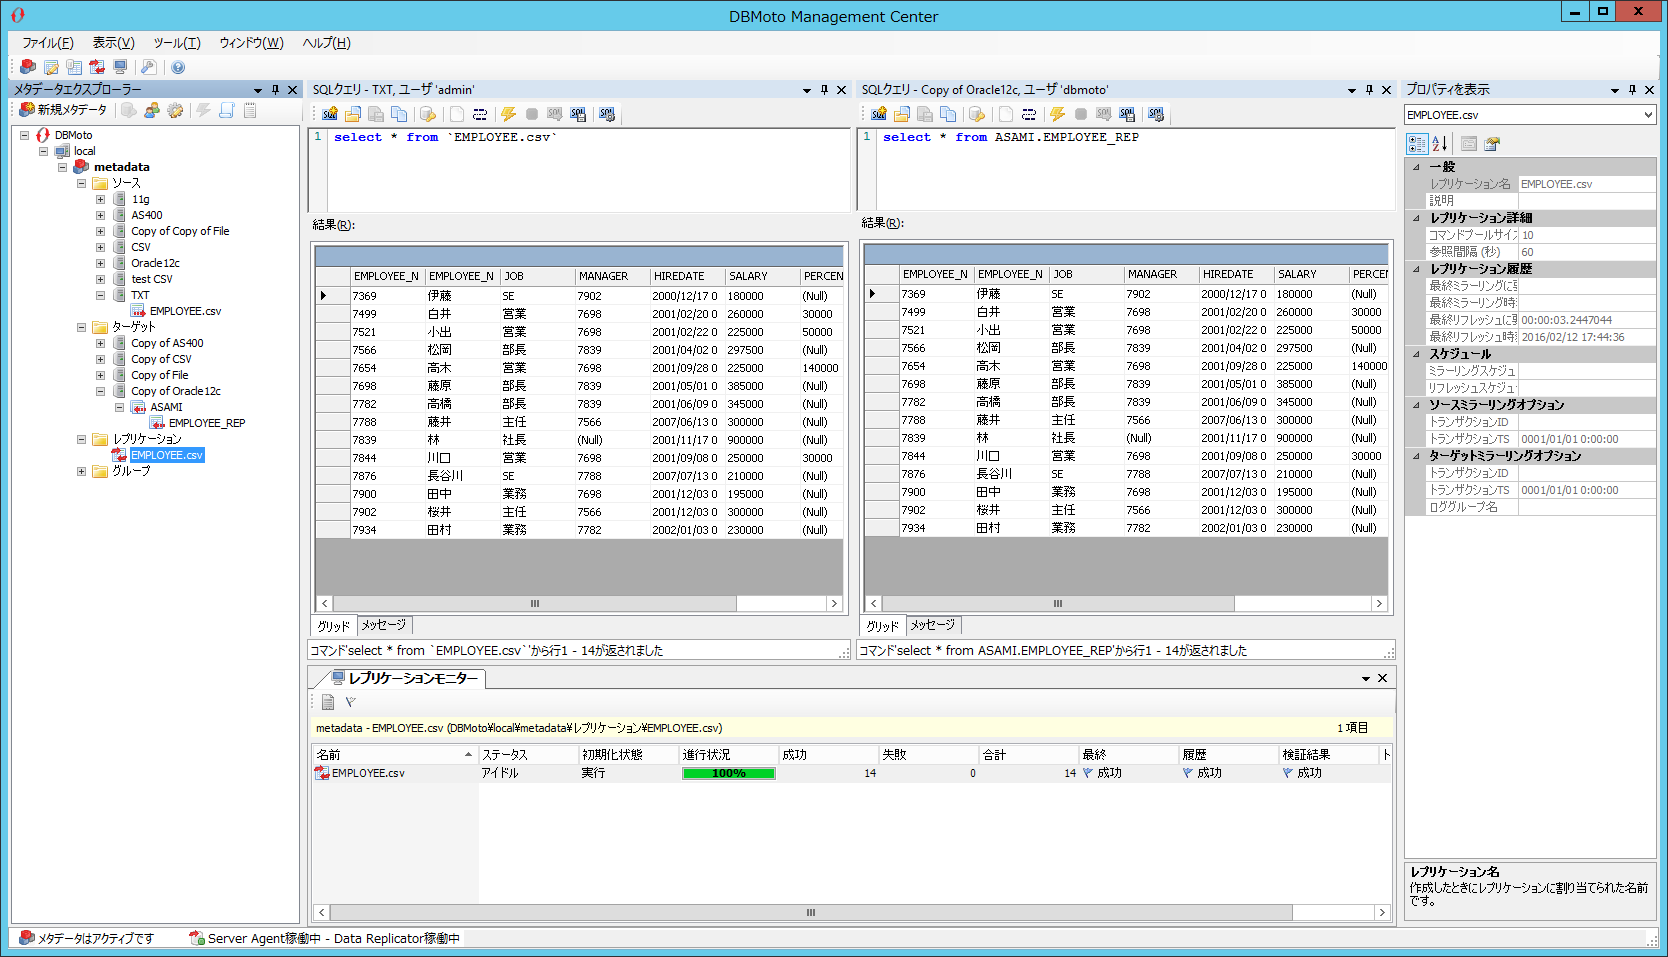Viewport: 1668px width, 957px height.
Task: Click the key icon in the main toolbar
Action: point(148,67)
